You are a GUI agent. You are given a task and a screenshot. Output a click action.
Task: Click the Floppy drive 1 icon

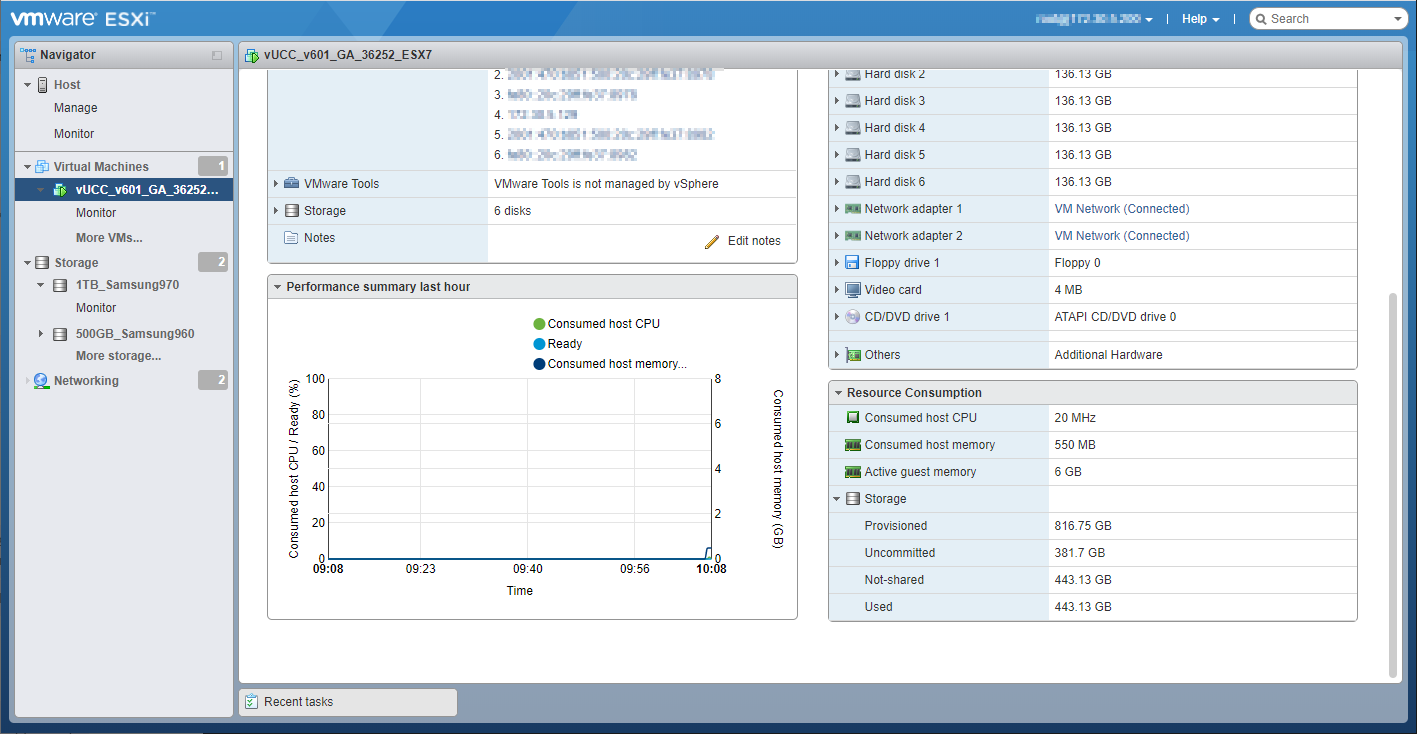click(852, 263)
